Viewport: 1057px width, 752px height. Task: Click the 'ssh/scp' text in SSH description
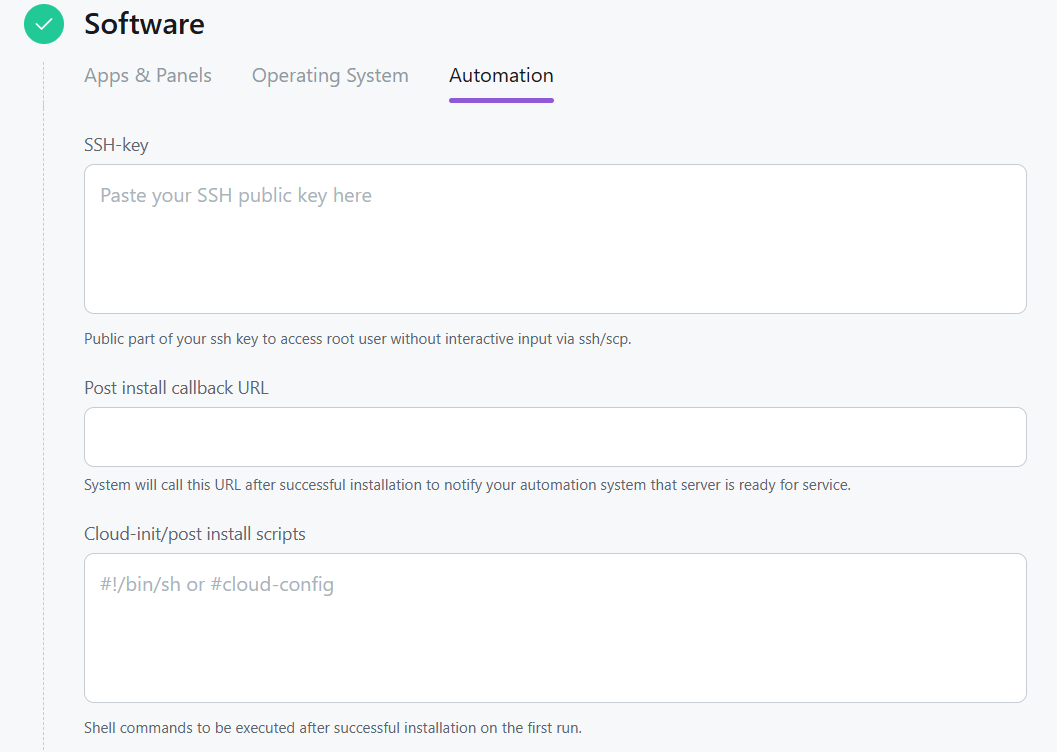point(604,339)
